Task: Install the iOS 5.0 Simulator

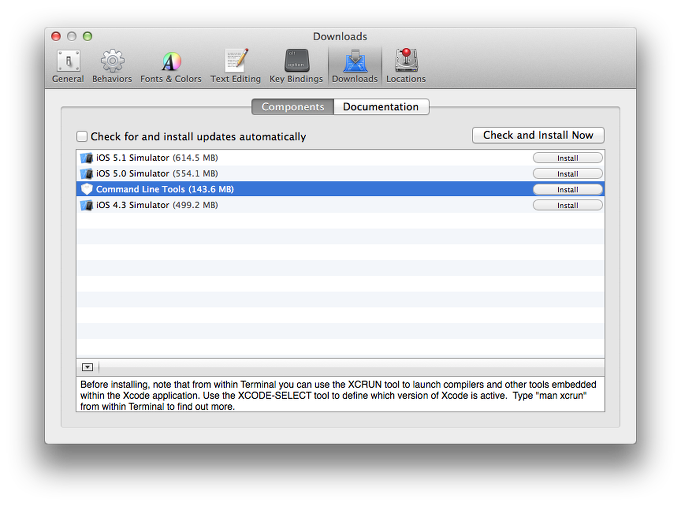Action: 568,174
